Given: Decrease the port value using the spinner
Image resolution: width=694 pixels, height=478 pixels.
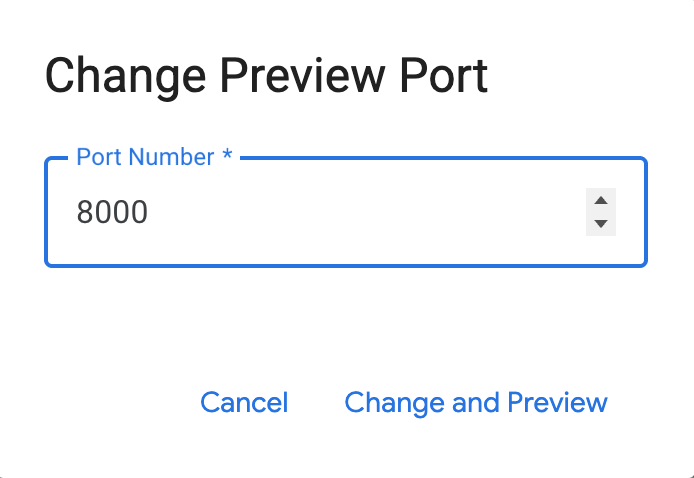Looking at the screenshot, I should (x=600, y=223).
